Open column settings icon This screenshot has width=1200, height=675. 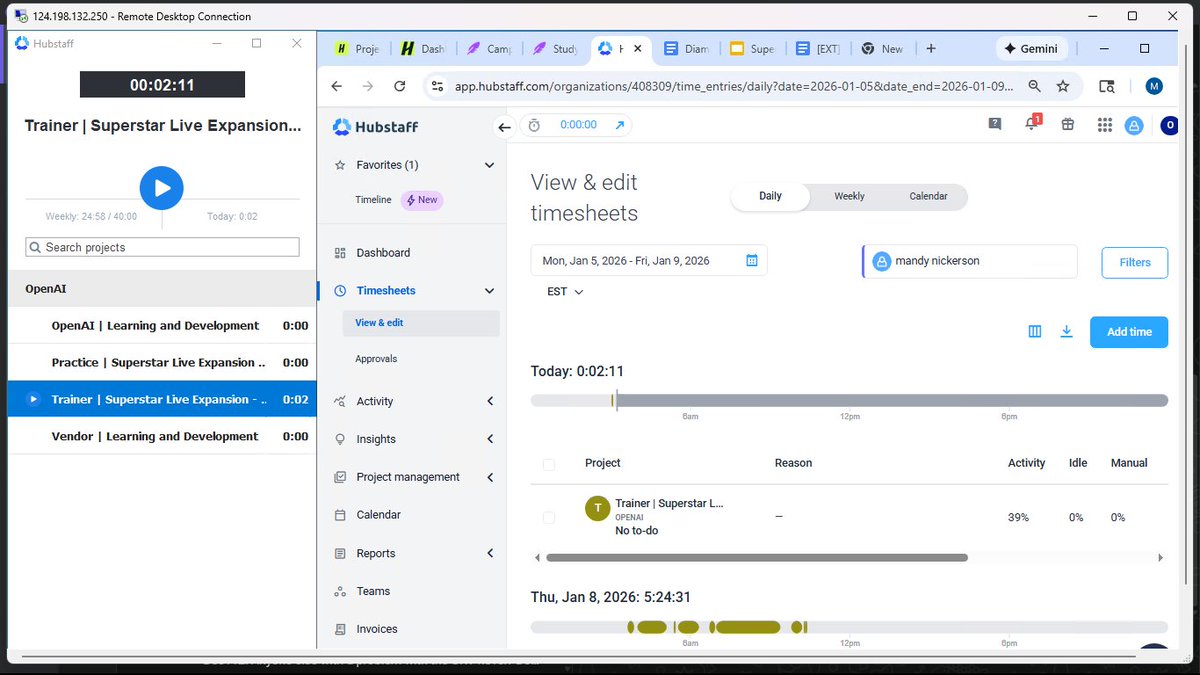(x=1035, y=331)
